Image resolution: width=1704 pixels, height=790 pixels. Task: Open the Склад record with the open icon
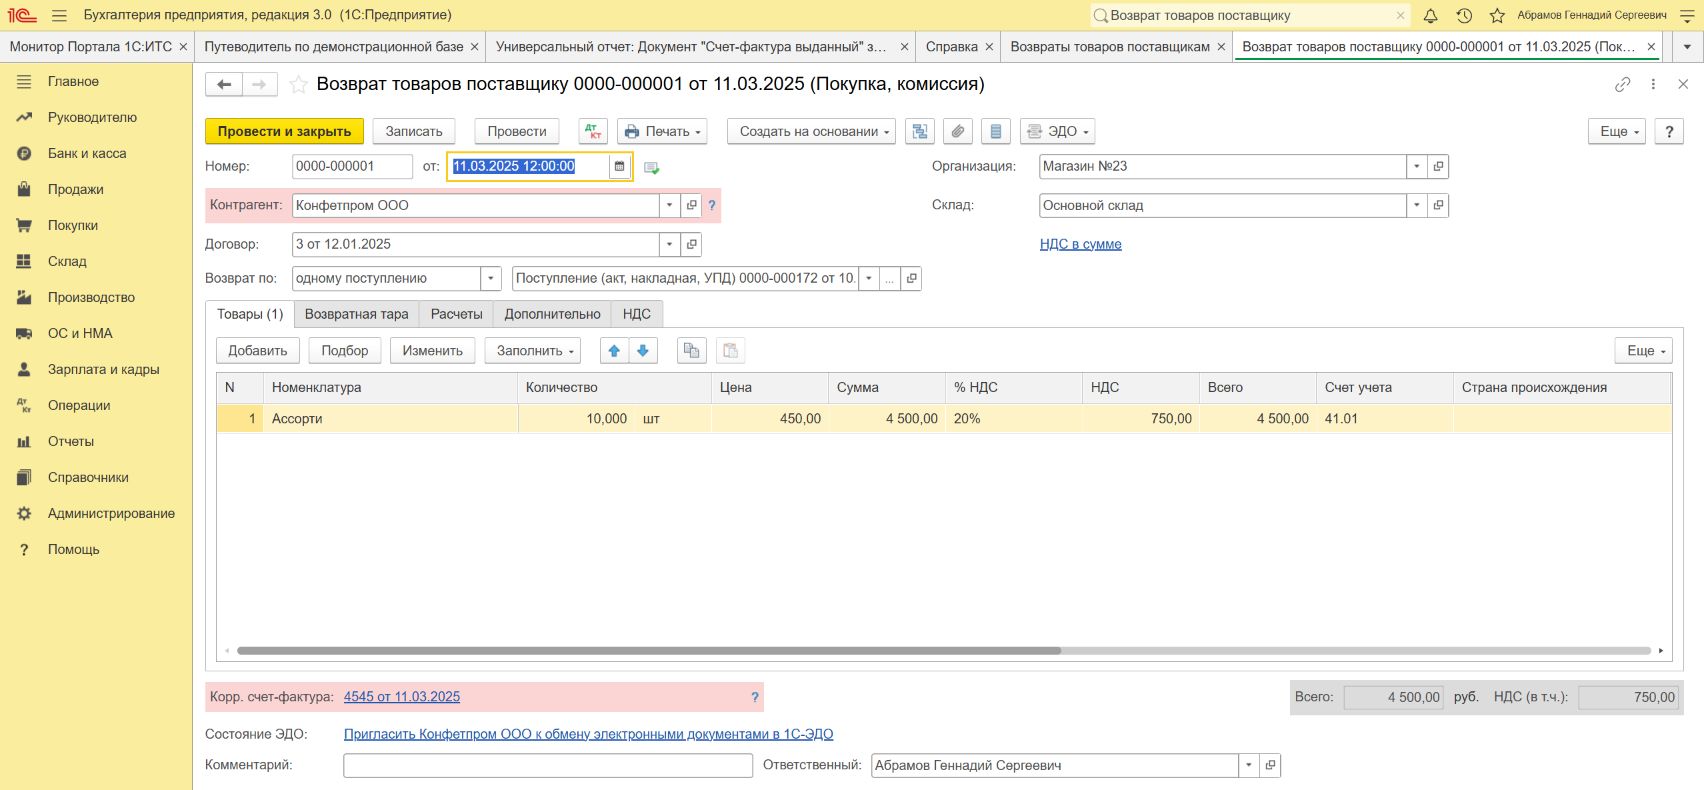pyautogui.click(x=1438, y=205)
